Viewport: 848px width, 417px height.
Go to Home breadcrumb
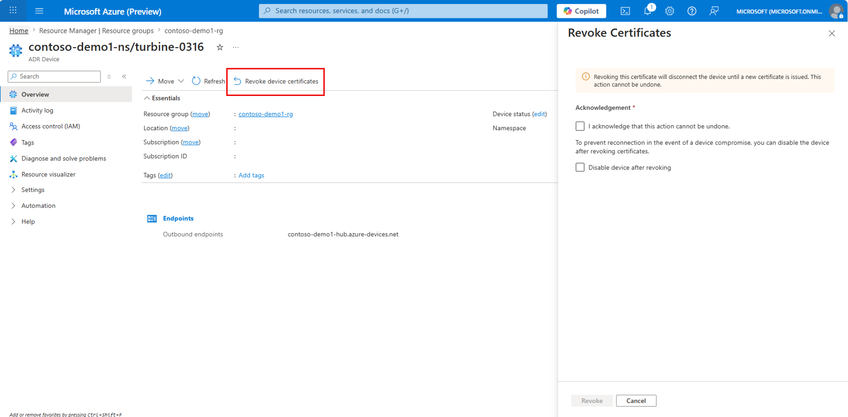[x=18, y=31]
